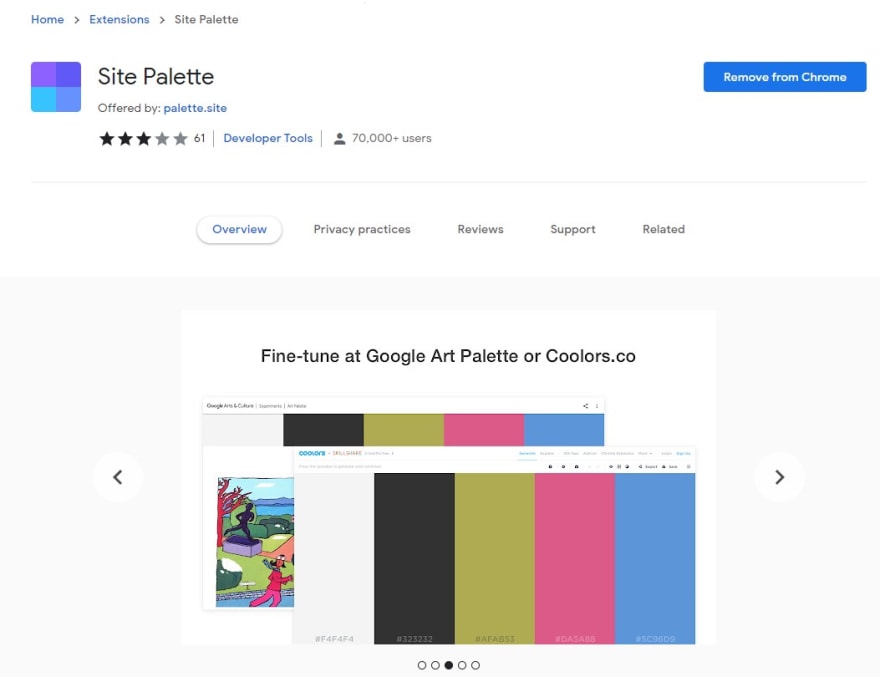Visit the palette.site developer link
This screenshot has height=677, width=880.
195,108
